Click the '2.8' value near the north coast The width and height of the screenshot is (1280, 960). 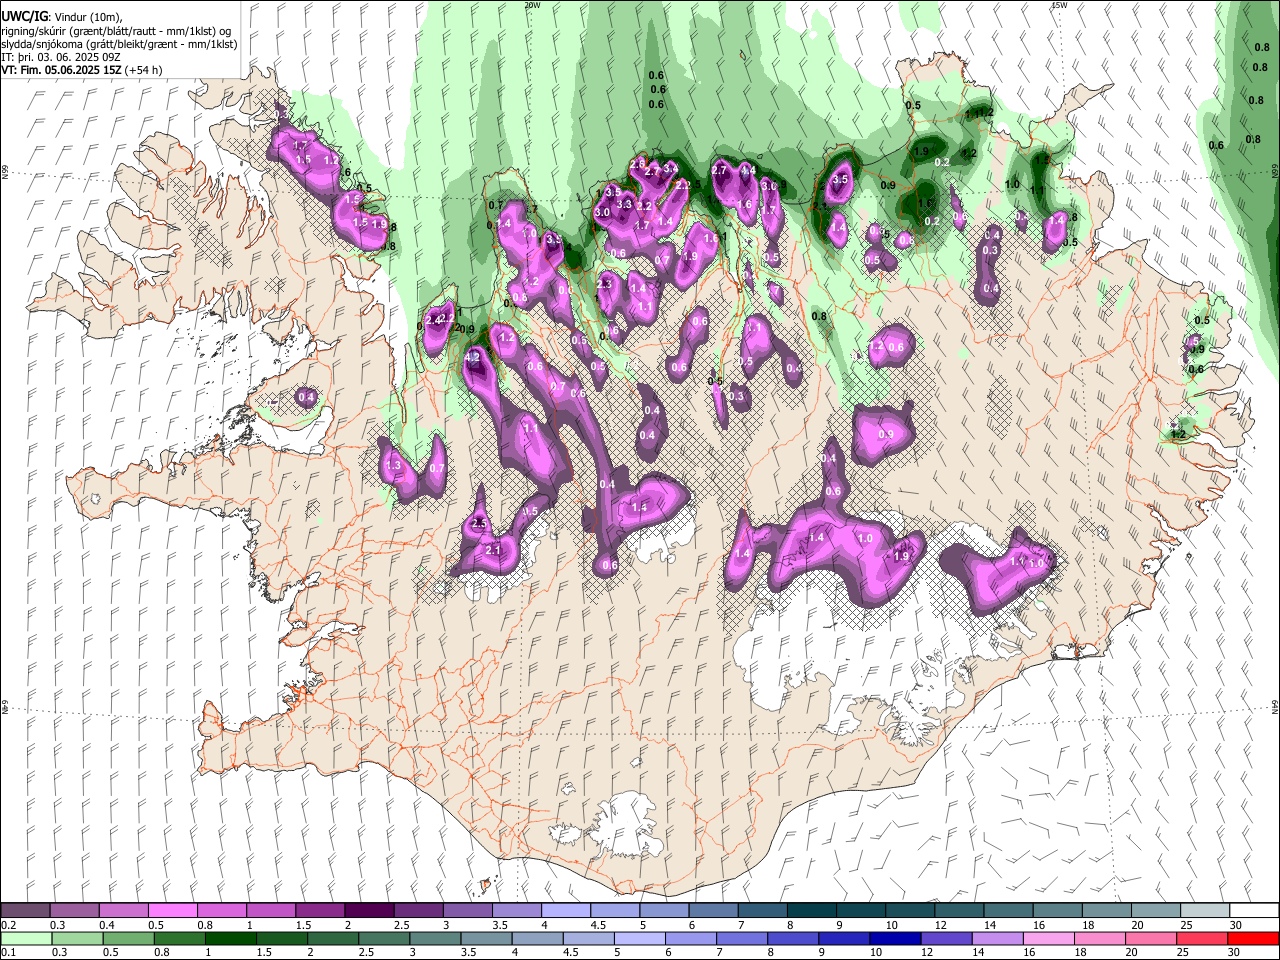pyautogui.click(x=637, y=163)
